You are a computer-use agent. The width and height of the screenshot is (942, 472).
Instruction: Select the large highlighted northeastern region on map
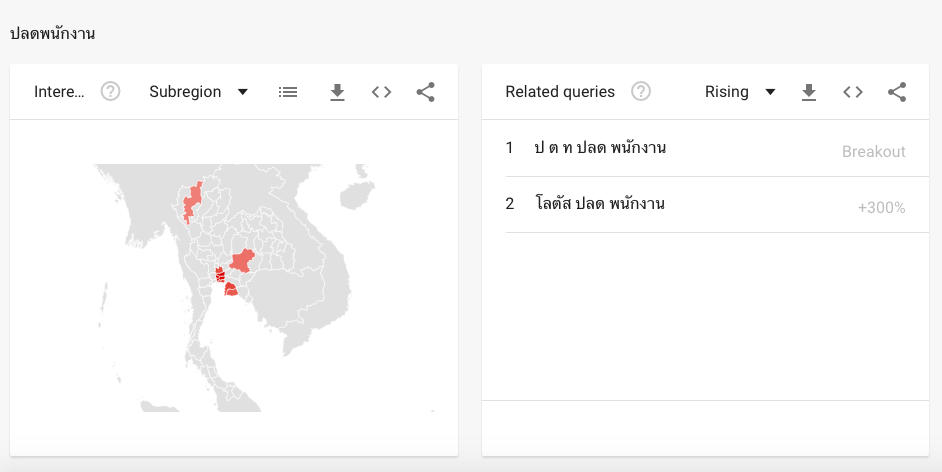[243, 261]
